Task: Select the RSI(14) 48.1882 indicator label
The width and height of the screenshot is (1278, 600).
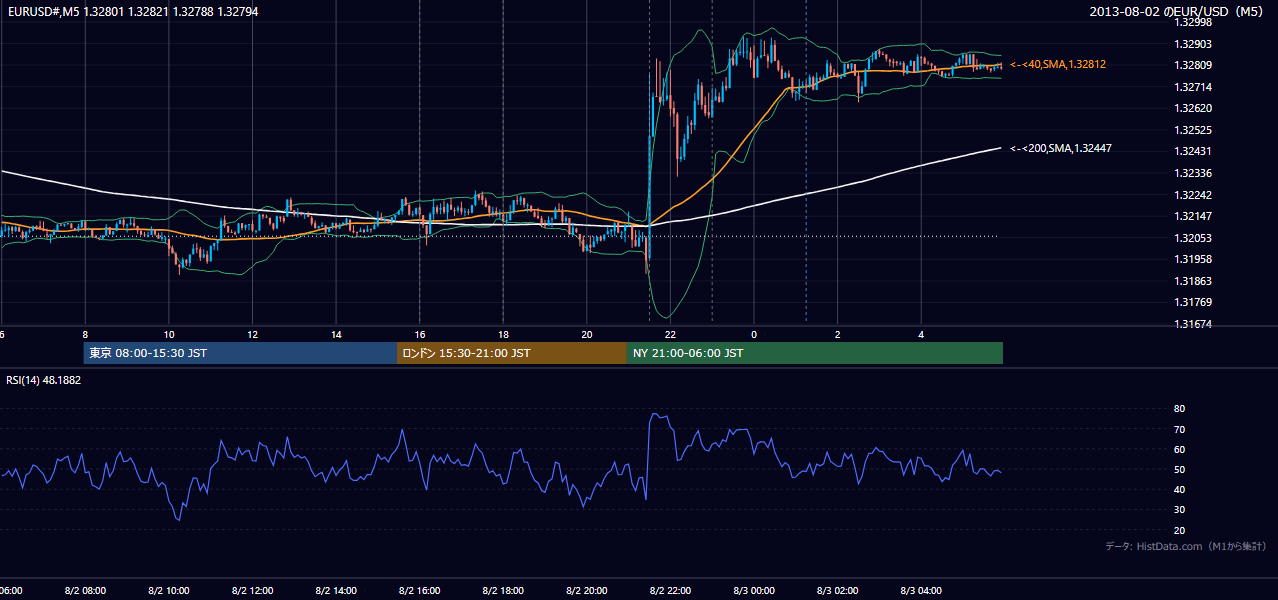Action: point(44,380)
